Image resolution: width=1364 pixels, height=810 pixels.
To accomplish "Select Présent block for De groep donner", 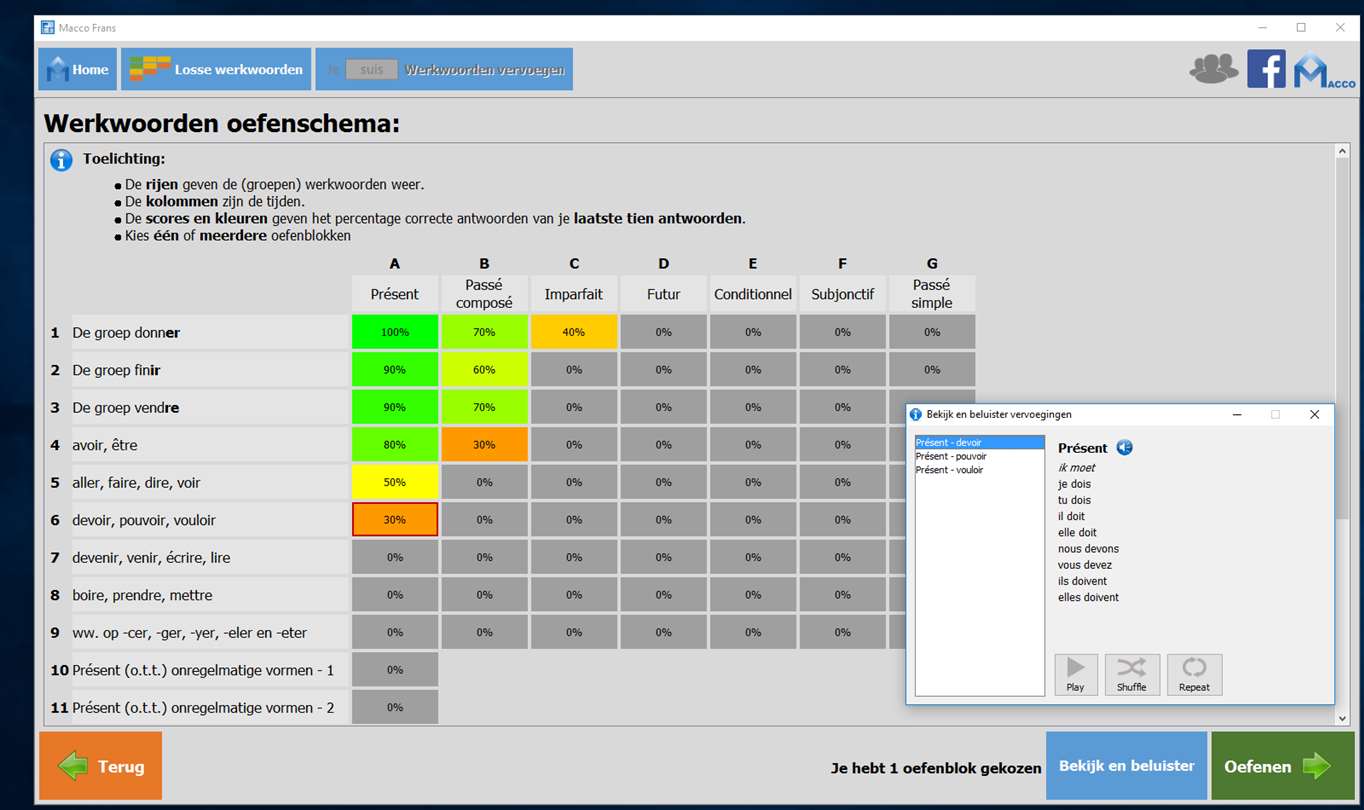I will (395, 332).
